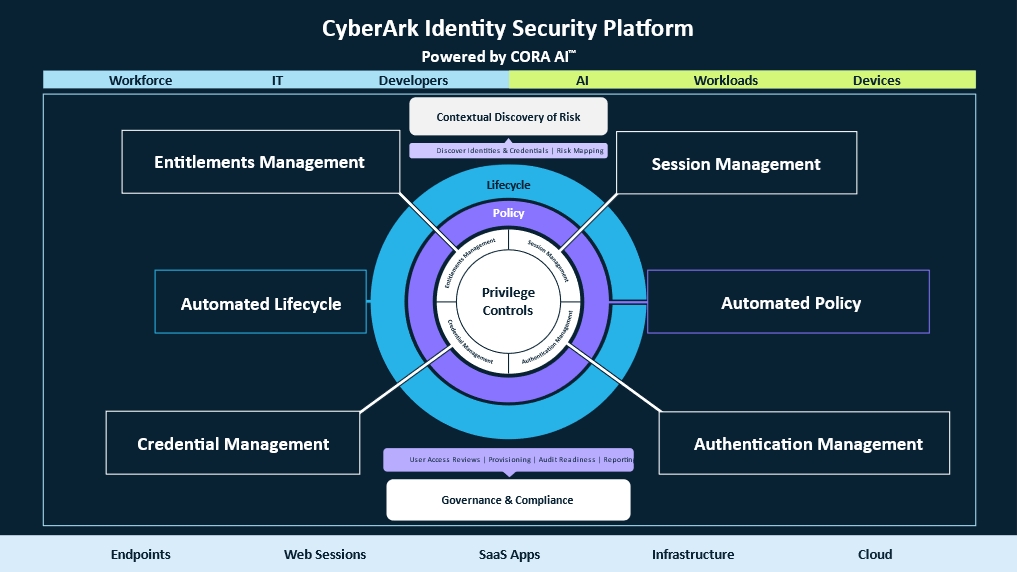The image size is (1017, 572).
Task: Select the large Entitlements Management box
Action: tap(259, 162)
